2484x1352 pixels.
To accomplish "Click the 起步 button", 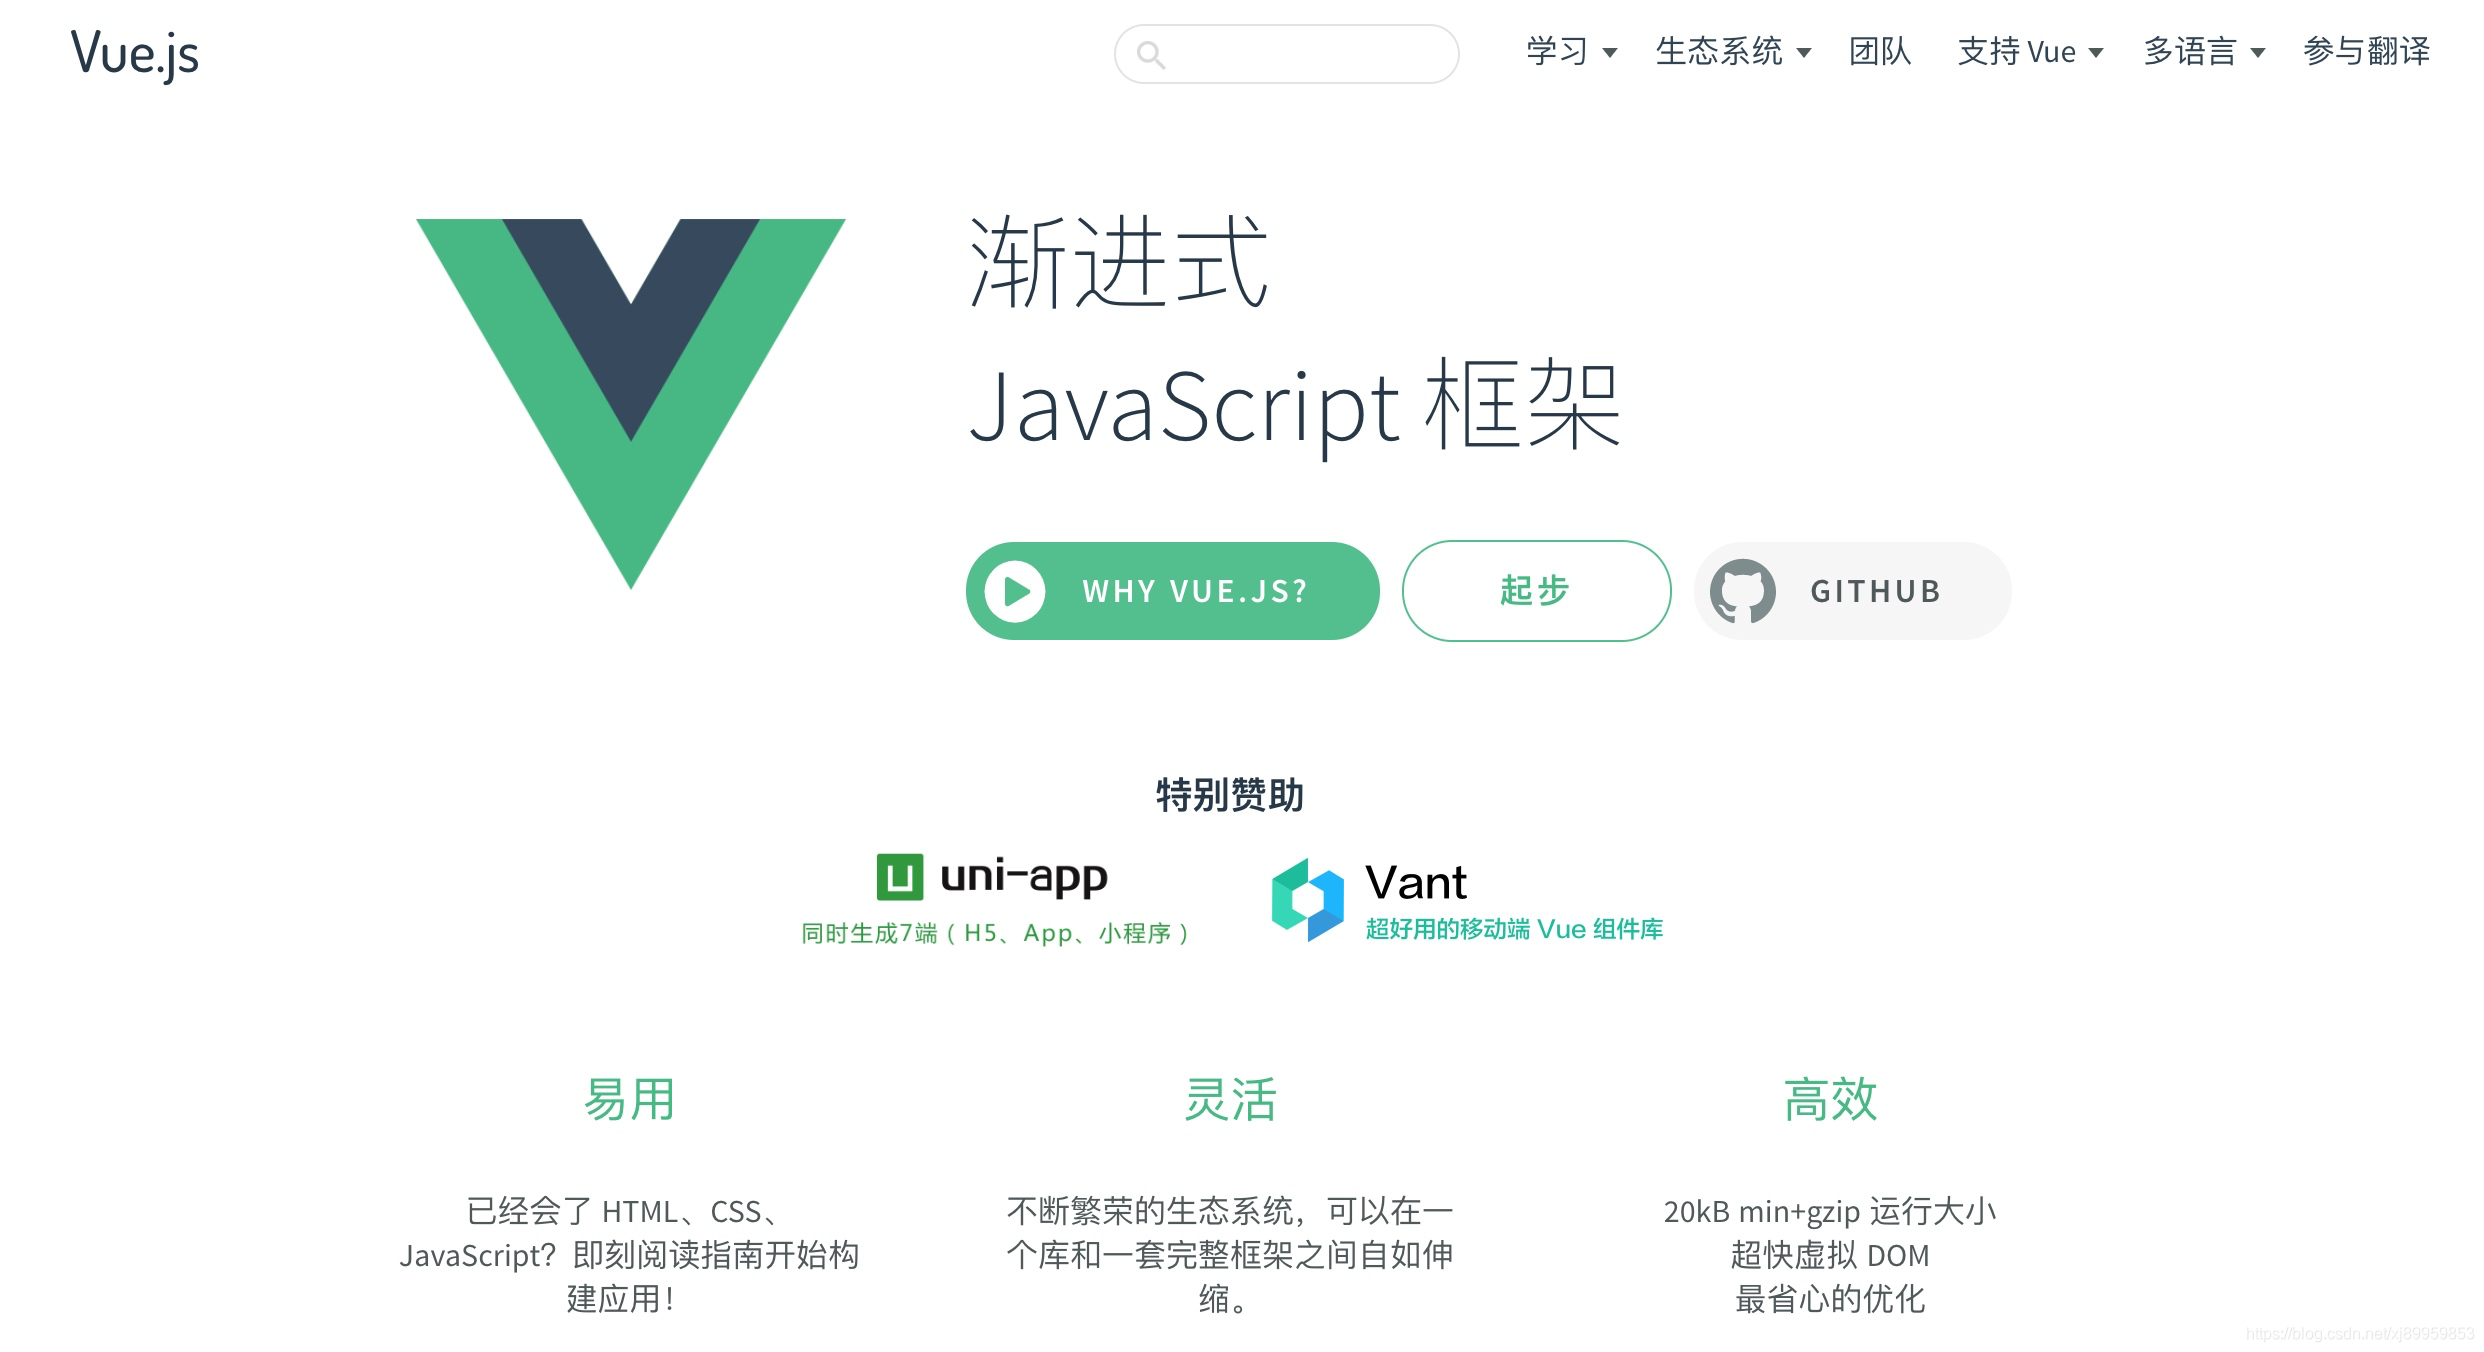I will click(x=1533, y=589).
